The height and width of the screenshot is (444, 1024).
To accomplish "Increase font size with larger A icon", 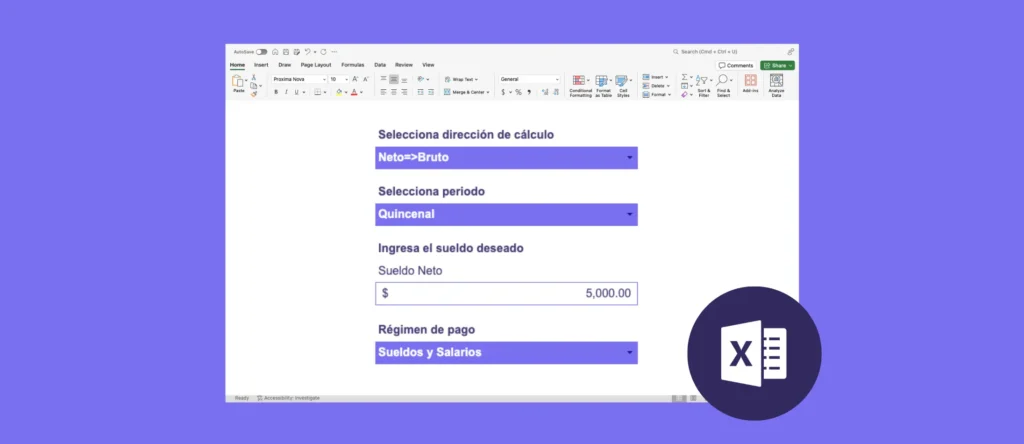I will pos(355,79).
